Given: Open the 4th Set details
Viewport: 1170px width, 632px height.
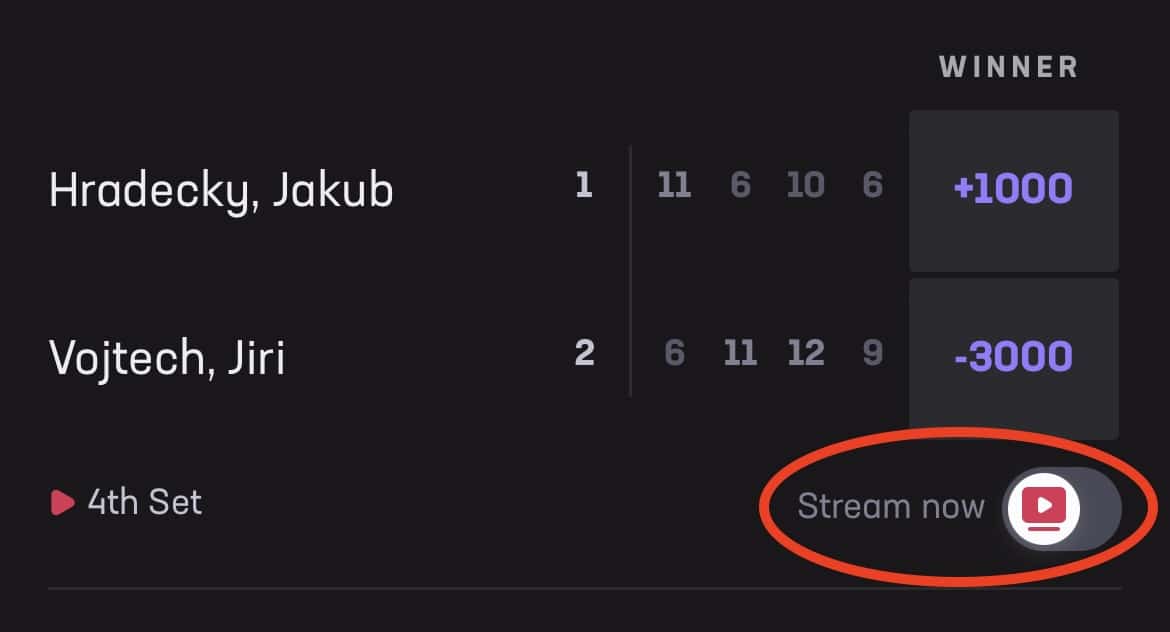Looking at the screenshot, I should (x=145, y=502).
